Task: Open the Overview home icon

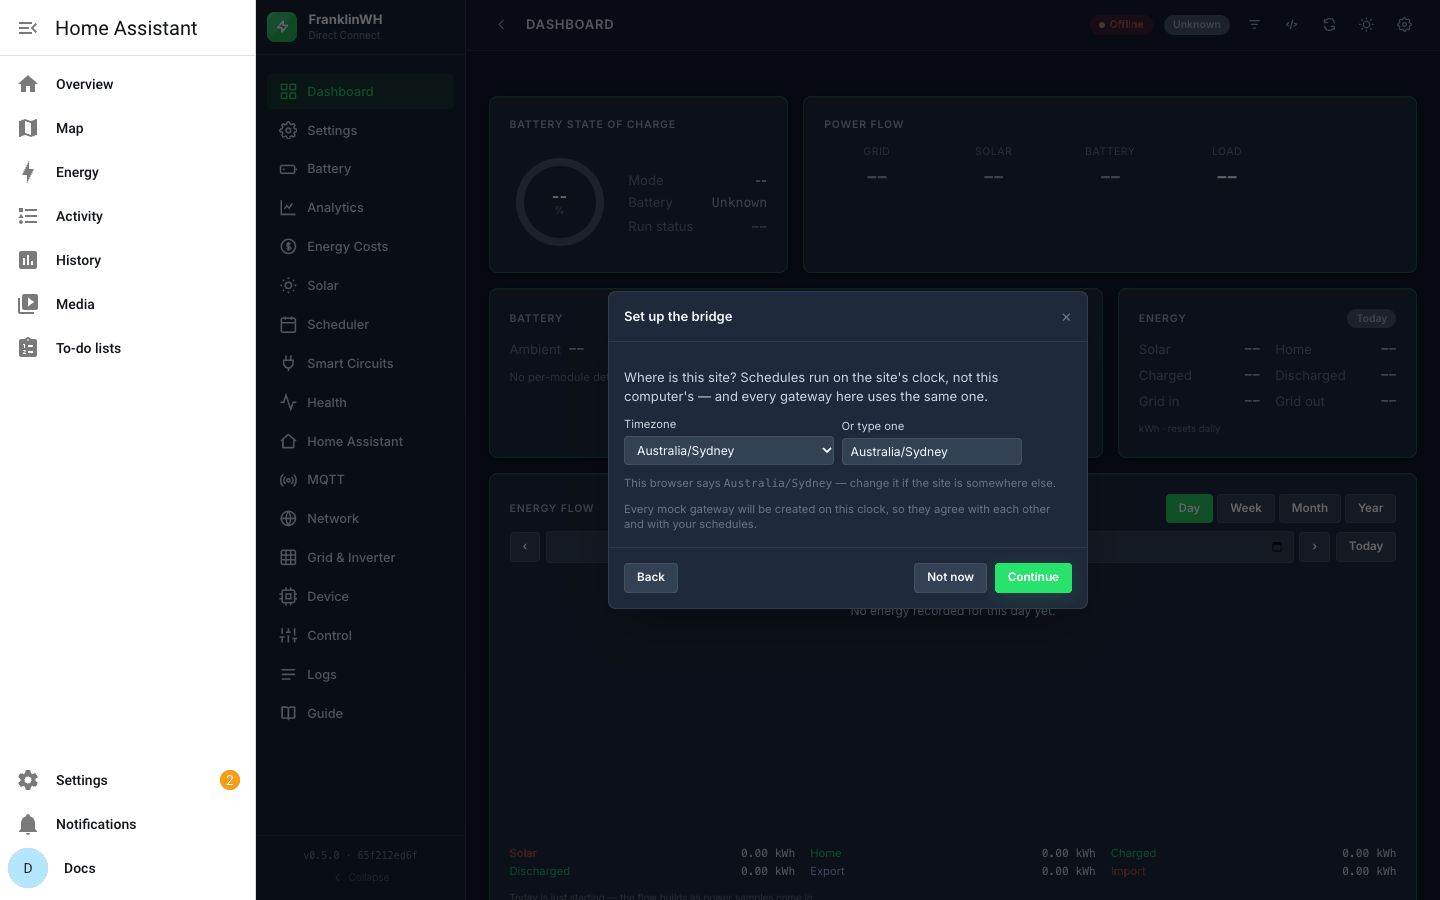Action: pos(28,84)
